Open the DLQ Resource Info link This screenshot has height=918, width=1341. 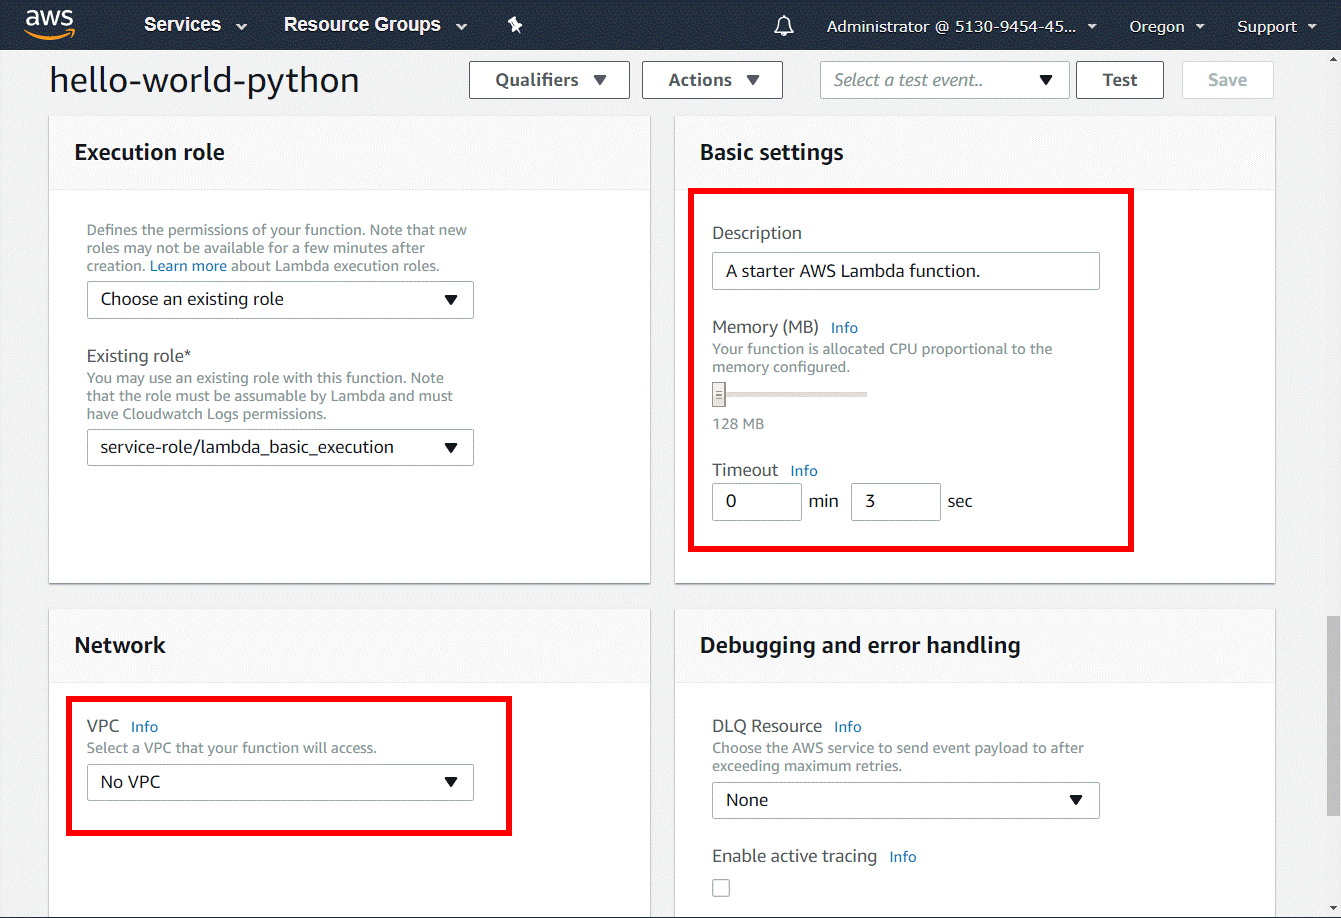pyautogui.click(x=848, y=727)
